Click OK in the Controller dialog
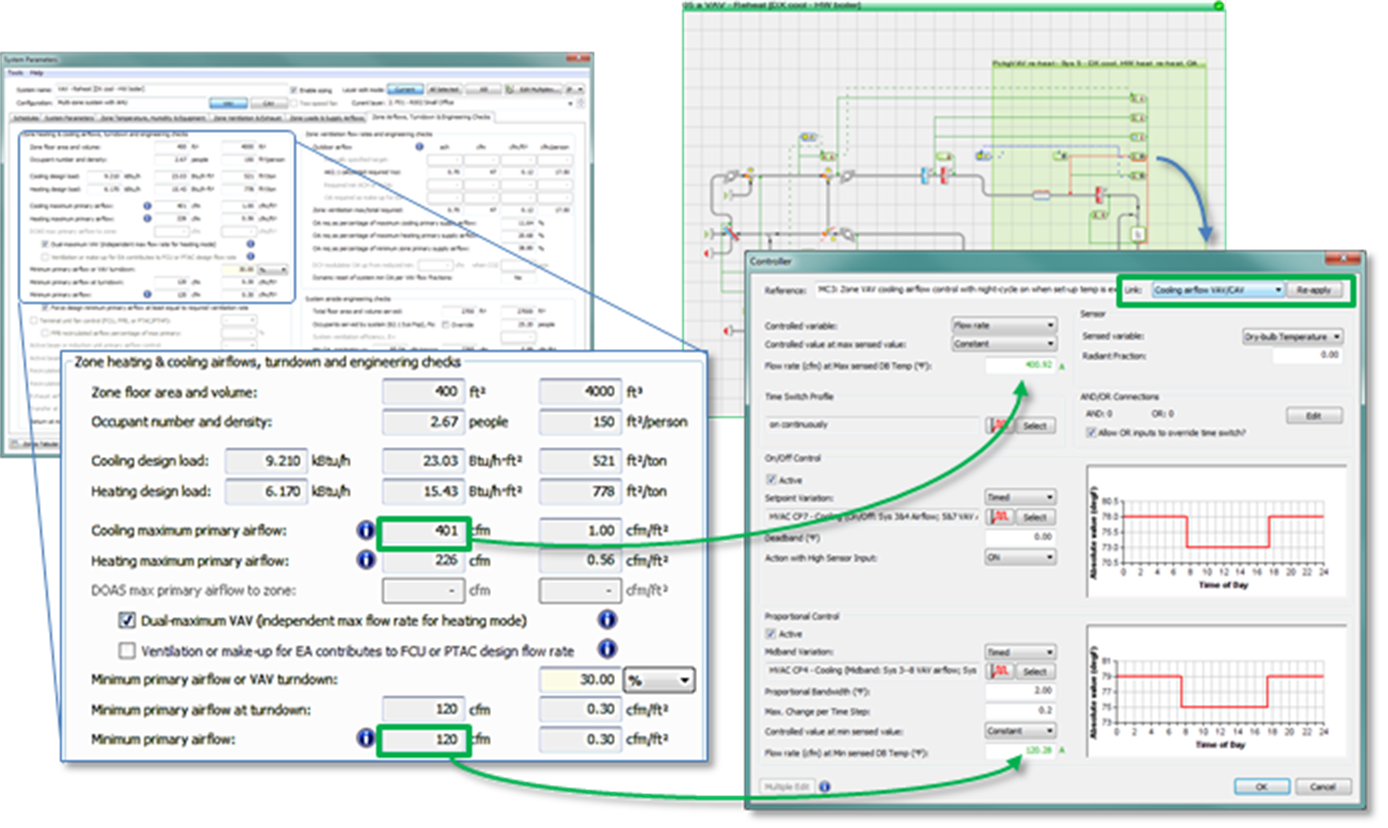 point(1263,787)
